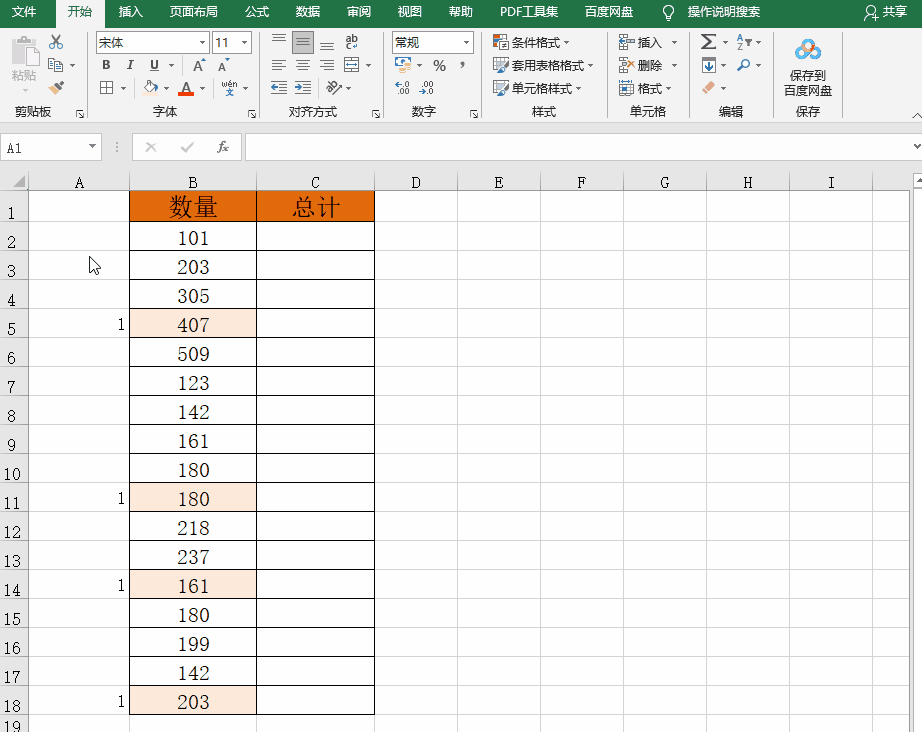Image resolution: width=922 pixels, height=732 pixels.
Task: Open the 字体 dialog launcher
Action: click(x=252, y=114)
